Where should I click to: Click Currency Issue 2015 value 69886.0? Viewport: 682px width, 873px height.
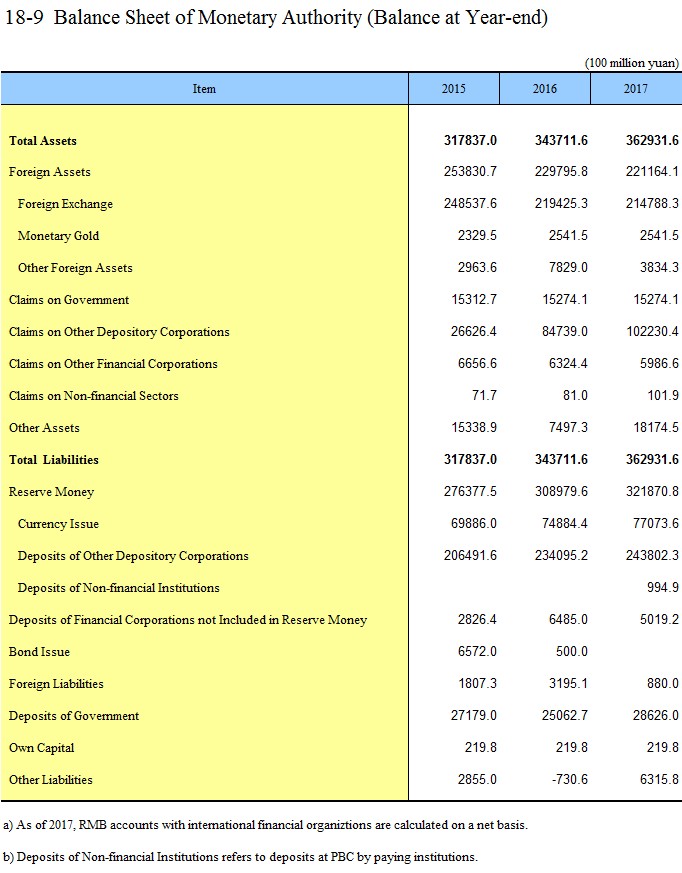point(474,524)
